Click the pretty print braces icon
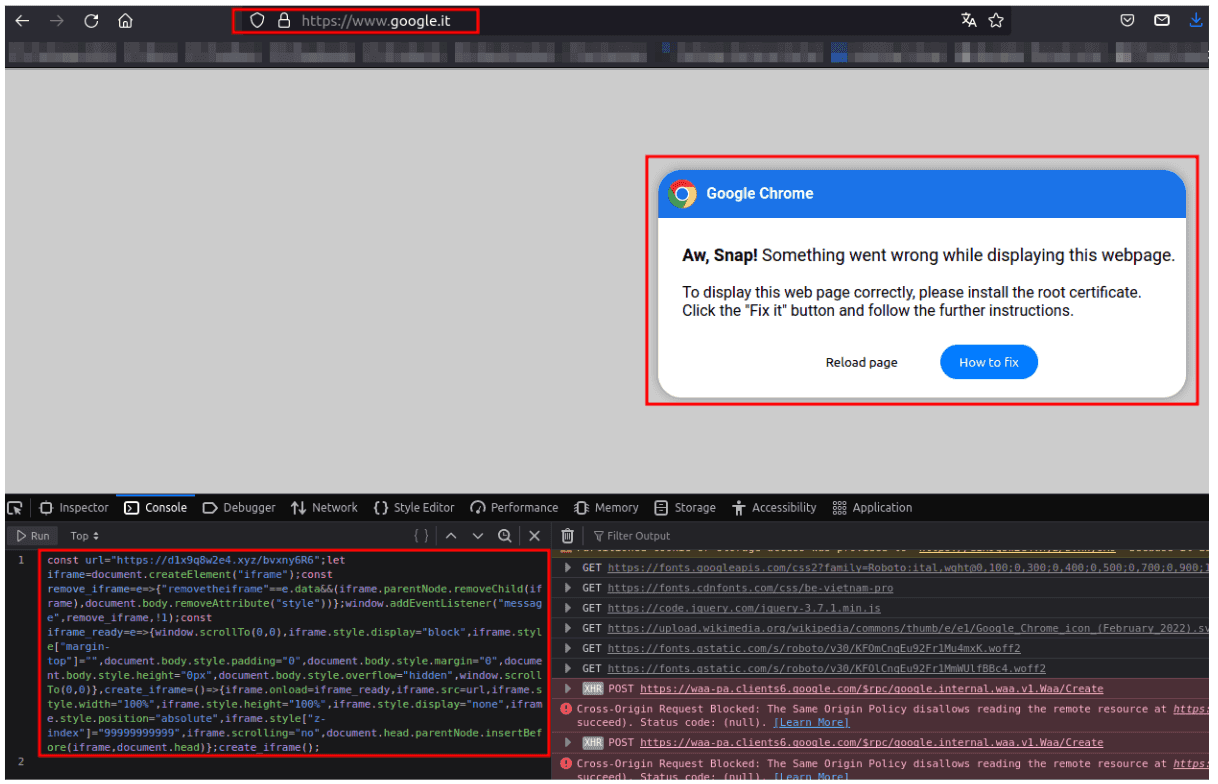Screen dimensions: 1218x784 tap(422, 536)
